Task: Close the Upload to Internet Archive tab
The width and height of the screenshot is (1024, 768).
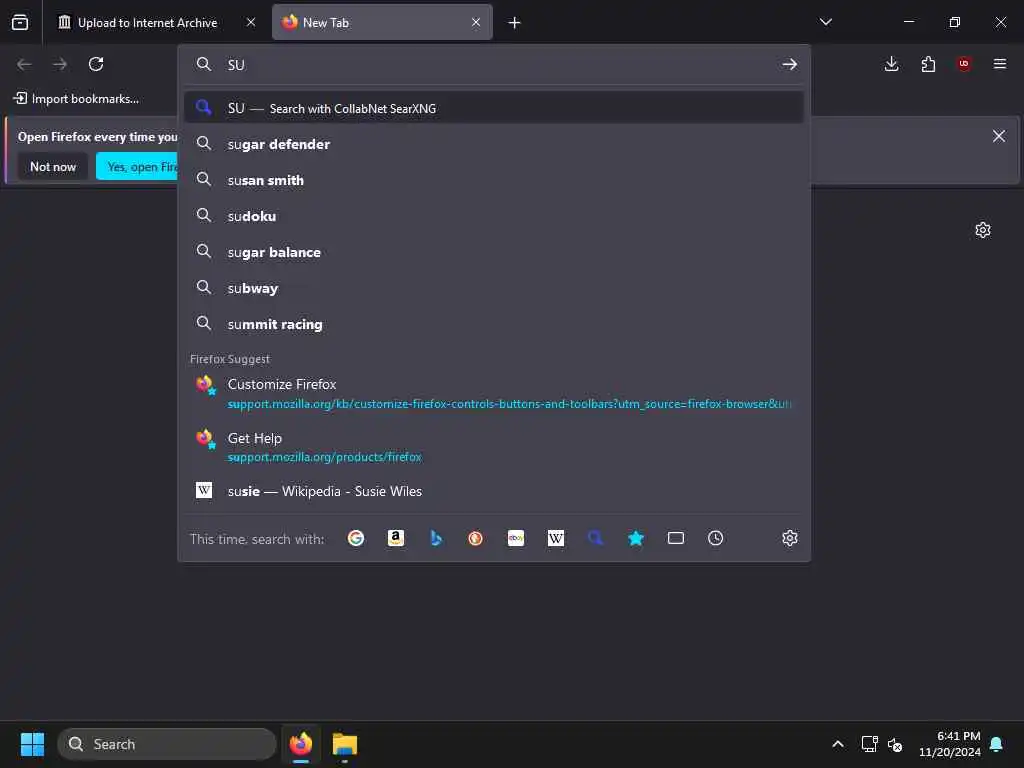Action: click(251, 22)
